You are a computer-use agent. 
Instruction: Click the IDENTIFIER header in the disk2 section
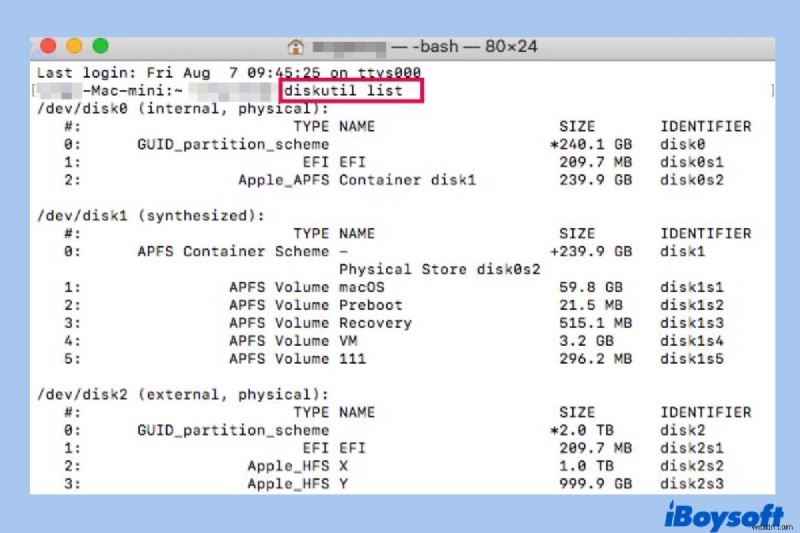(706, 412)
